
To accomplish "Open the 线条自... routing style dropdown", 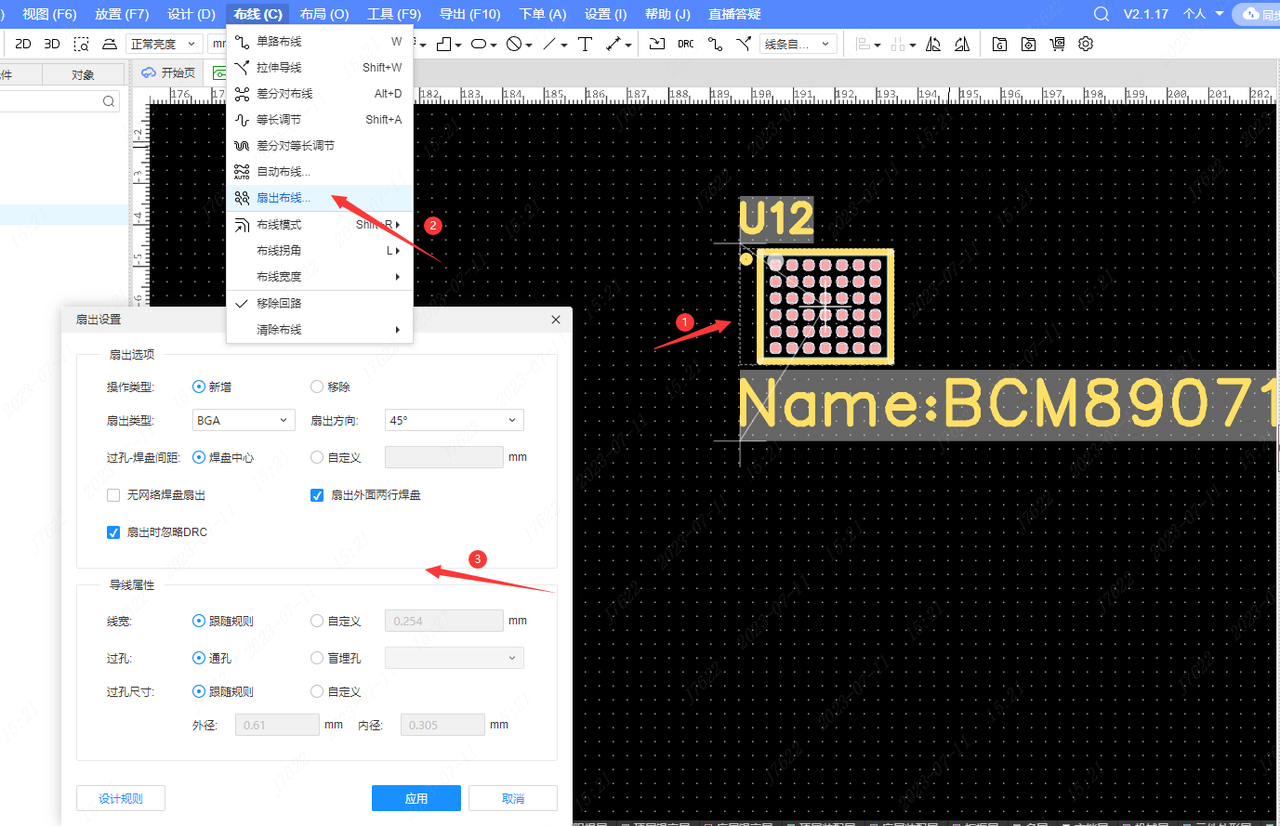I will 799,44.
